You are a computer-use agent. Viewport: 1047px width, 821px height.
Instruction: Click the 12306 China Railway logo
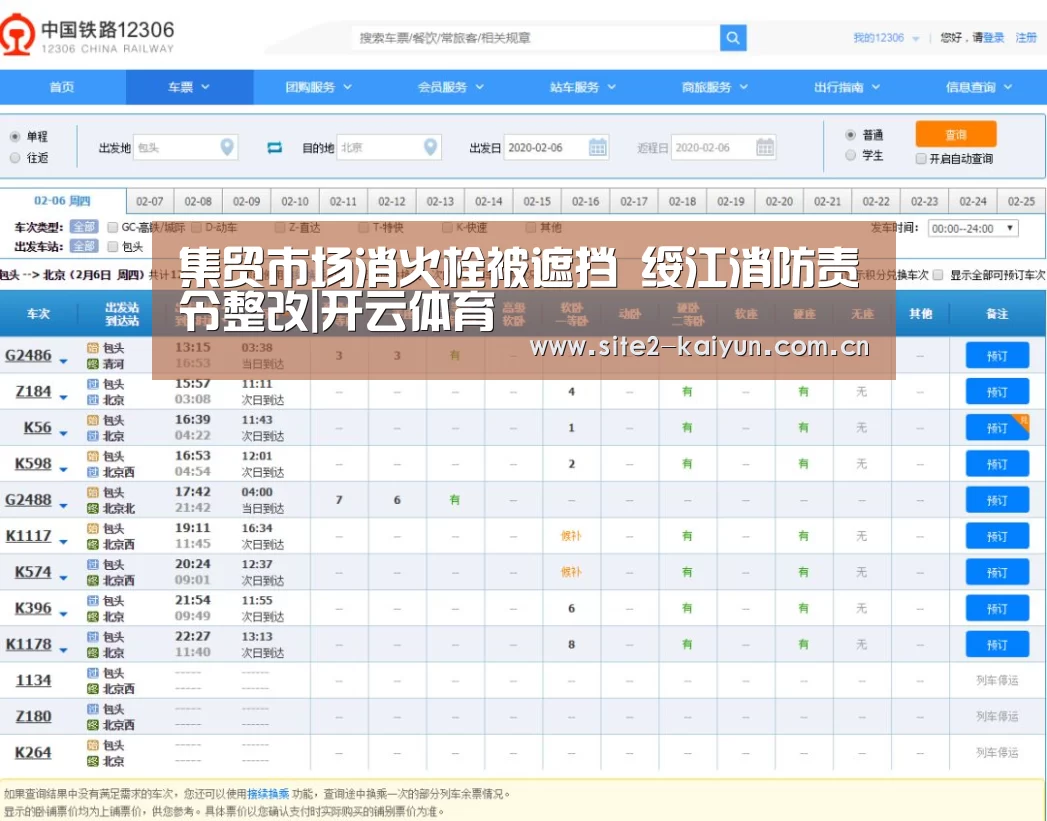pos(87,36)
